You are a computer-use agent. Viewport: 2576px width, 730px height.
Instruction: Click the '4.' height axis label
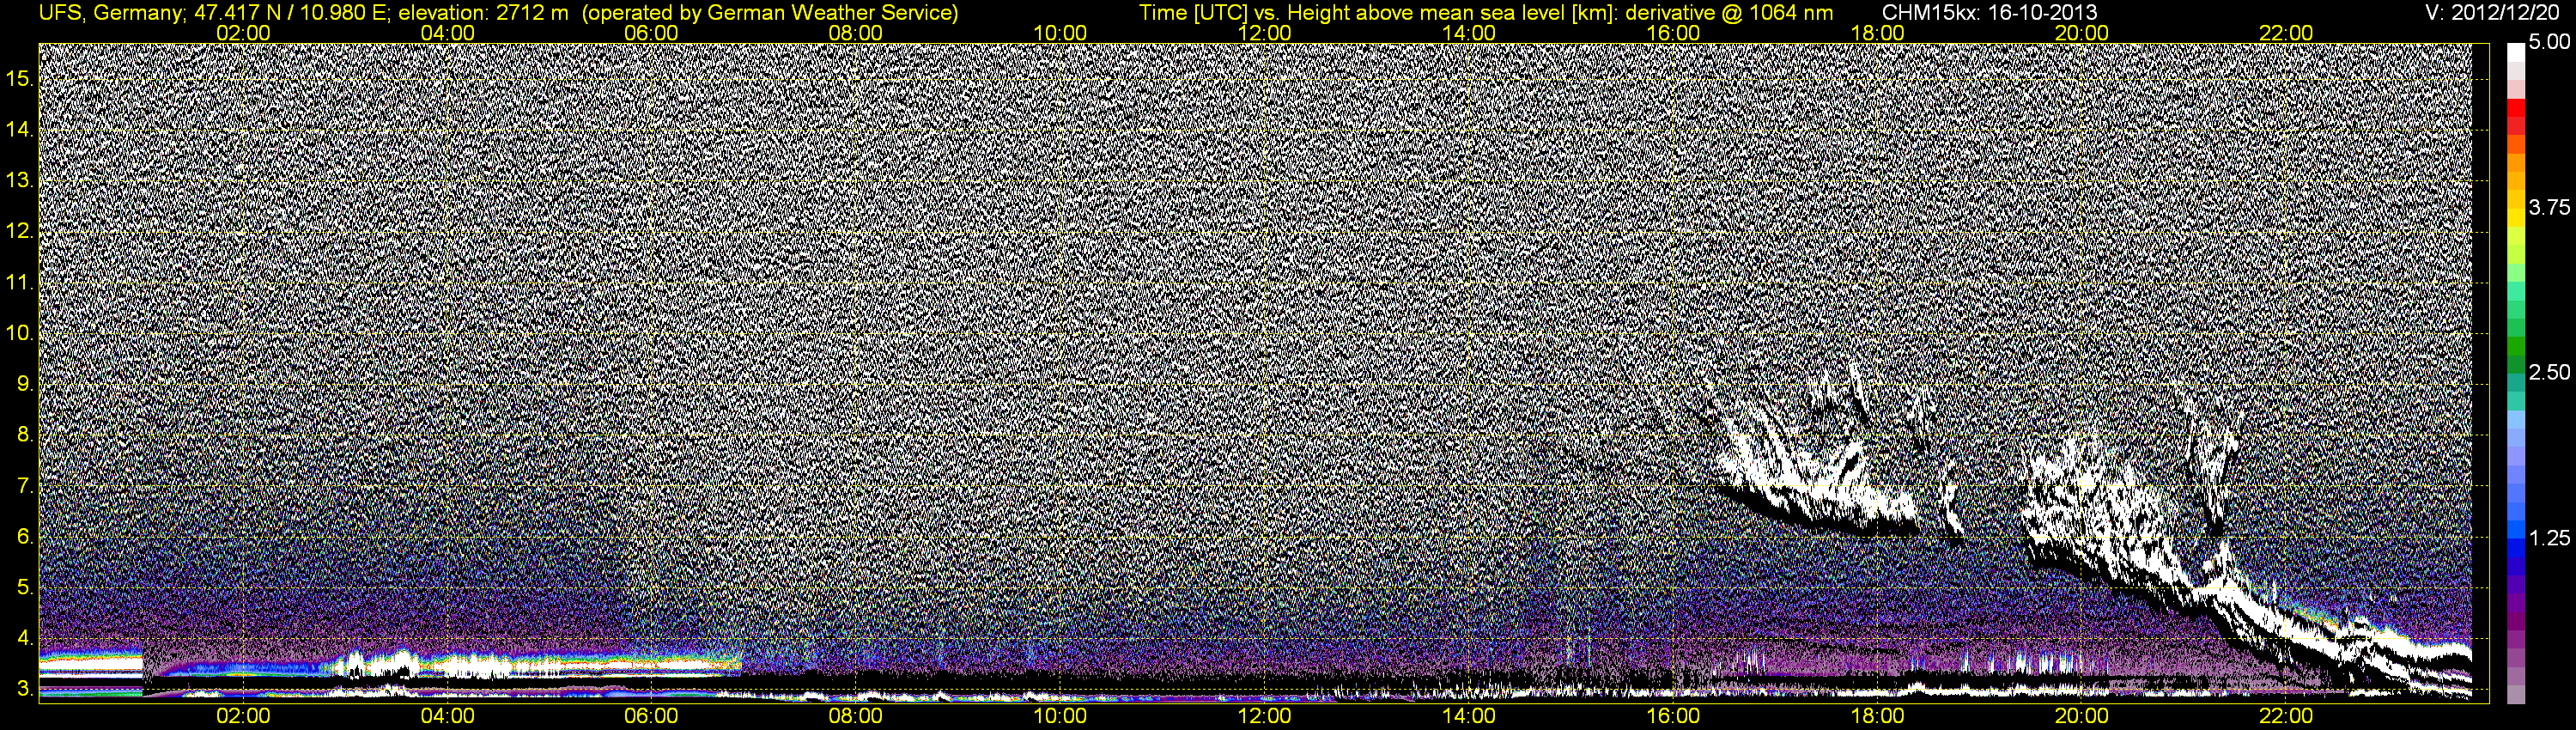coord(25,638)
